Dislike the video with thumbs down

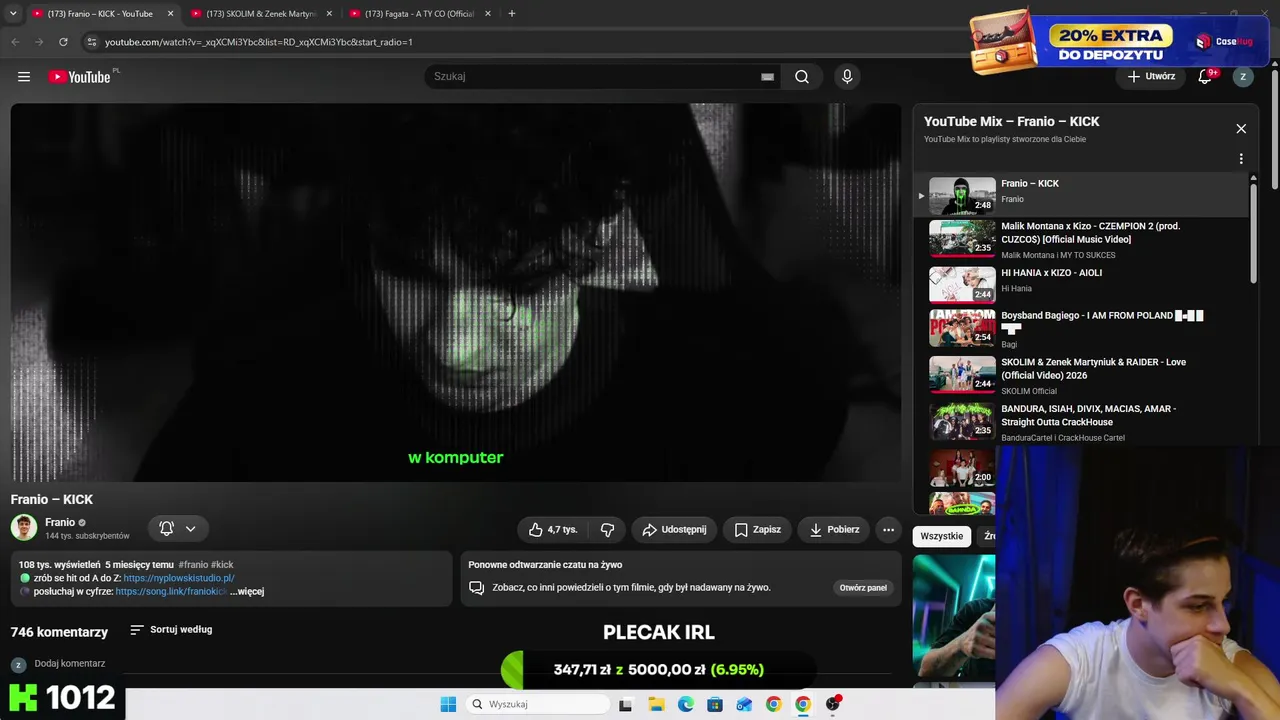(x=607, y=530)
